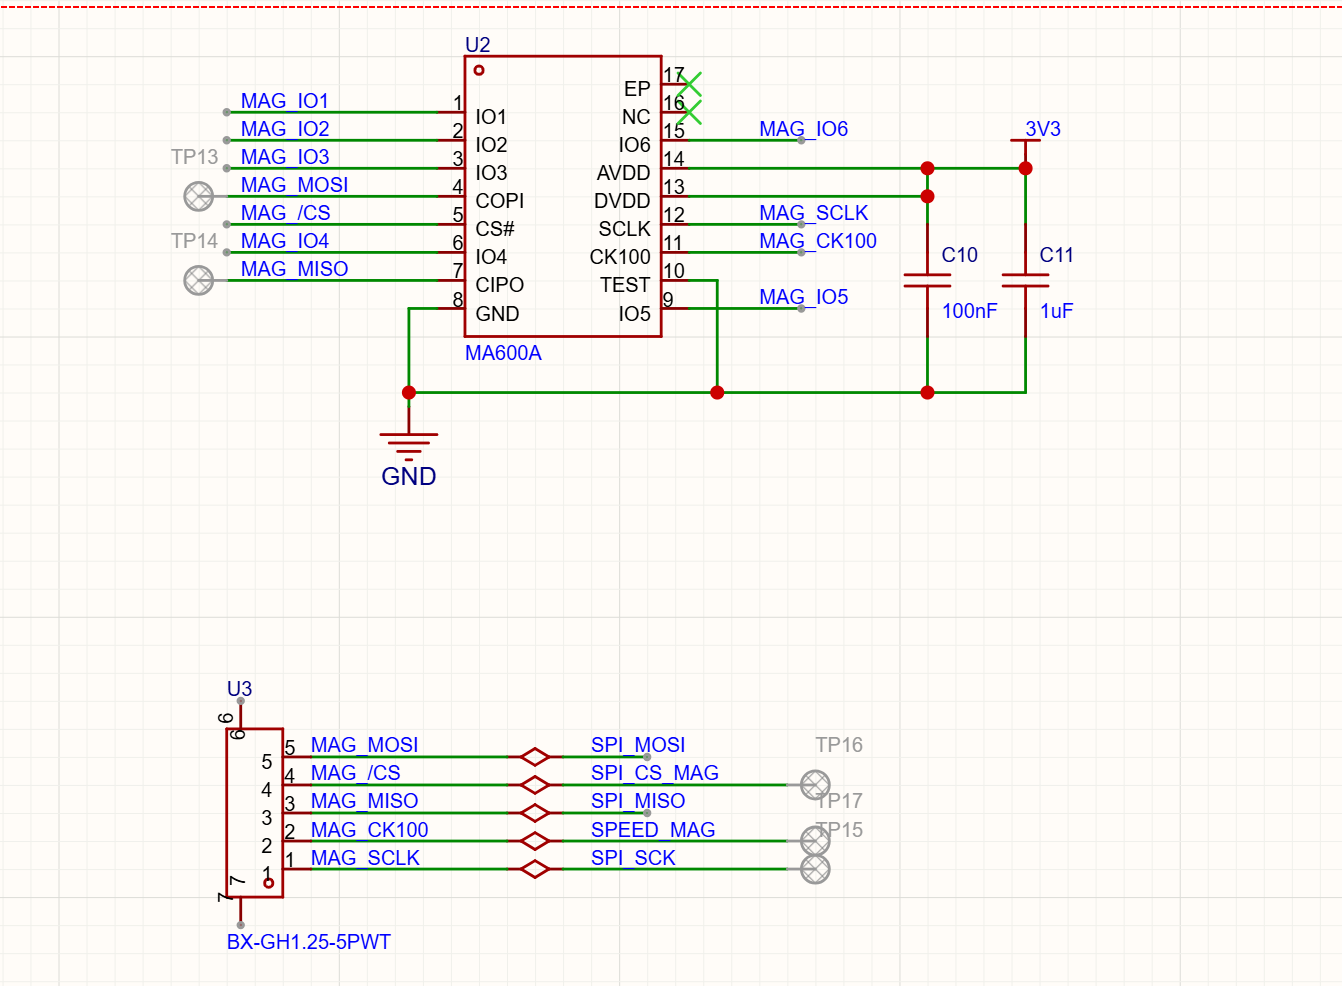Select the 3V3 net name text
This screenshot has width=1342, height=986.
(x=1043, y=129)
